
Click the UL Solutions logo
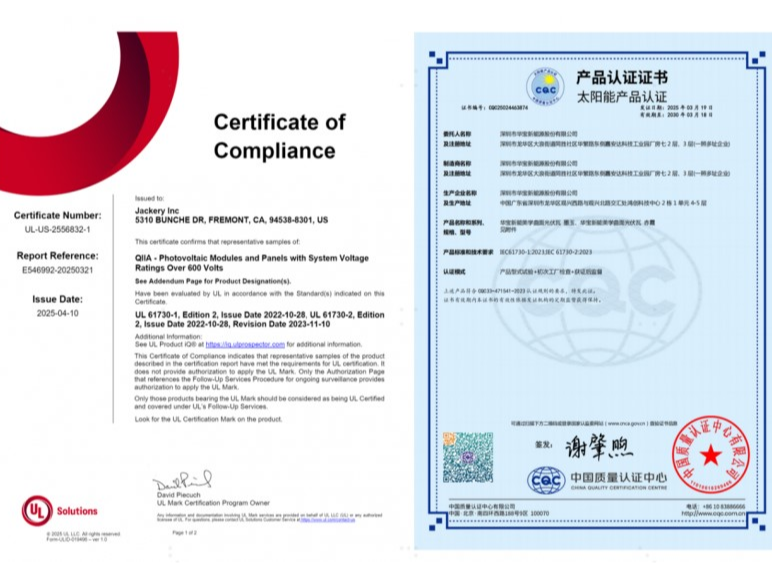point(60,511)
